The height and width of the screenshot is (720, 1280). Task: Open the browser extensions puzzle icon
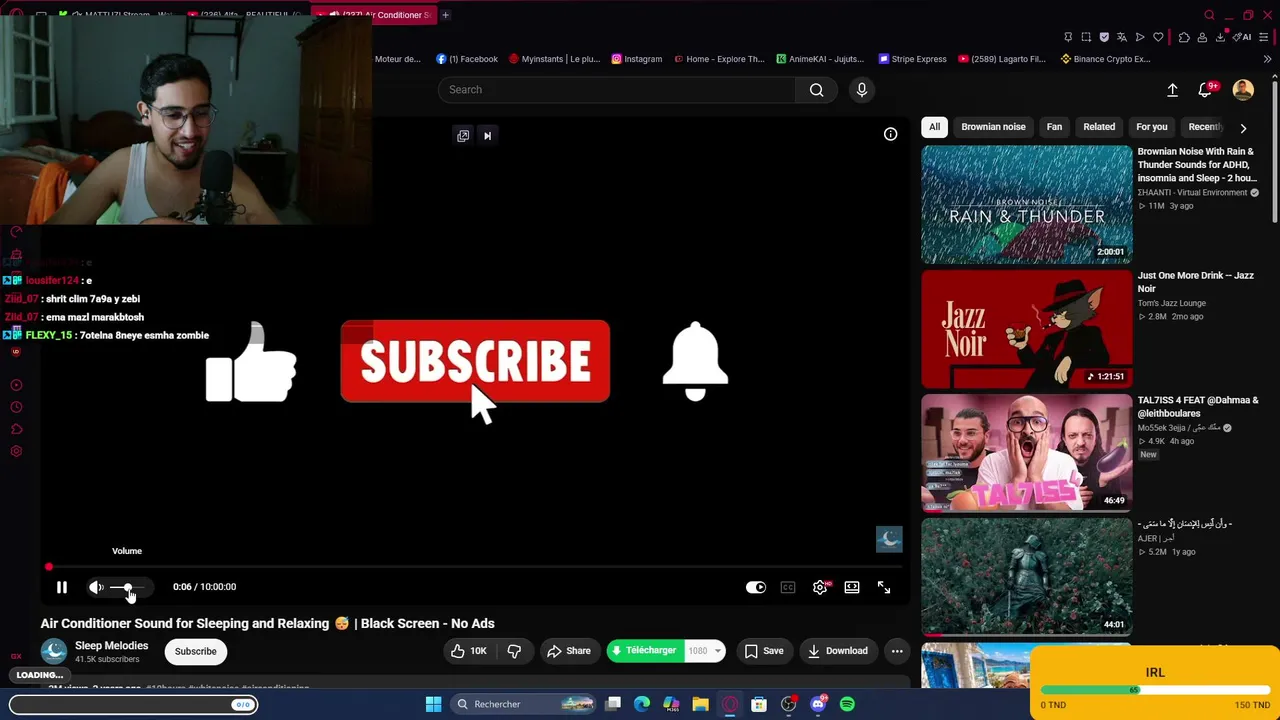click(1184, 37)
